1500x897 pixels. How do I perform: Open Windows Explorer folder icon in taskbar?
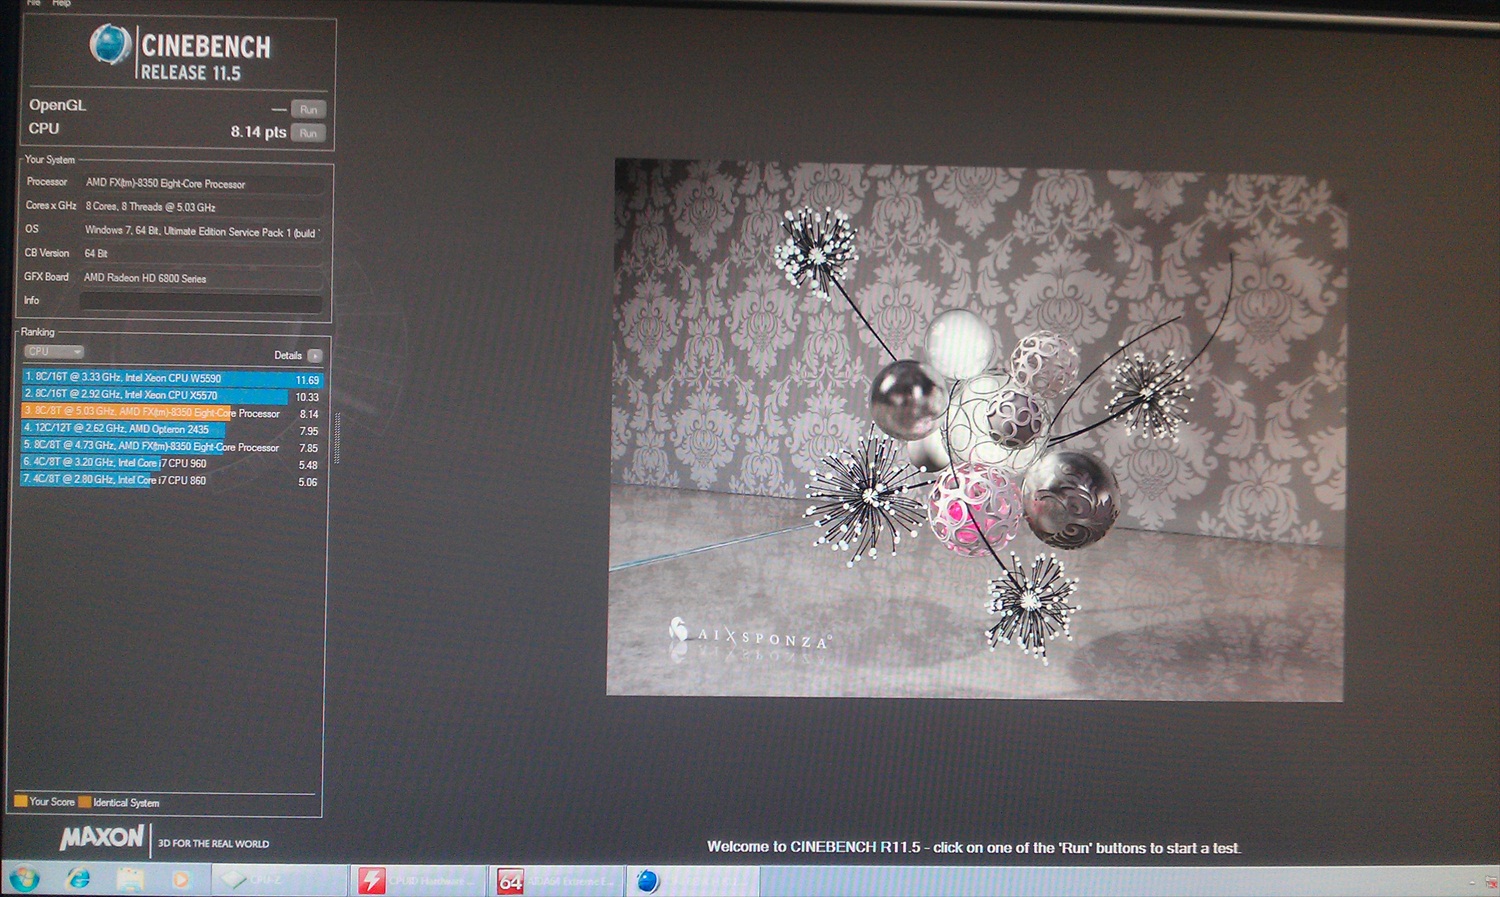(130, 879)
